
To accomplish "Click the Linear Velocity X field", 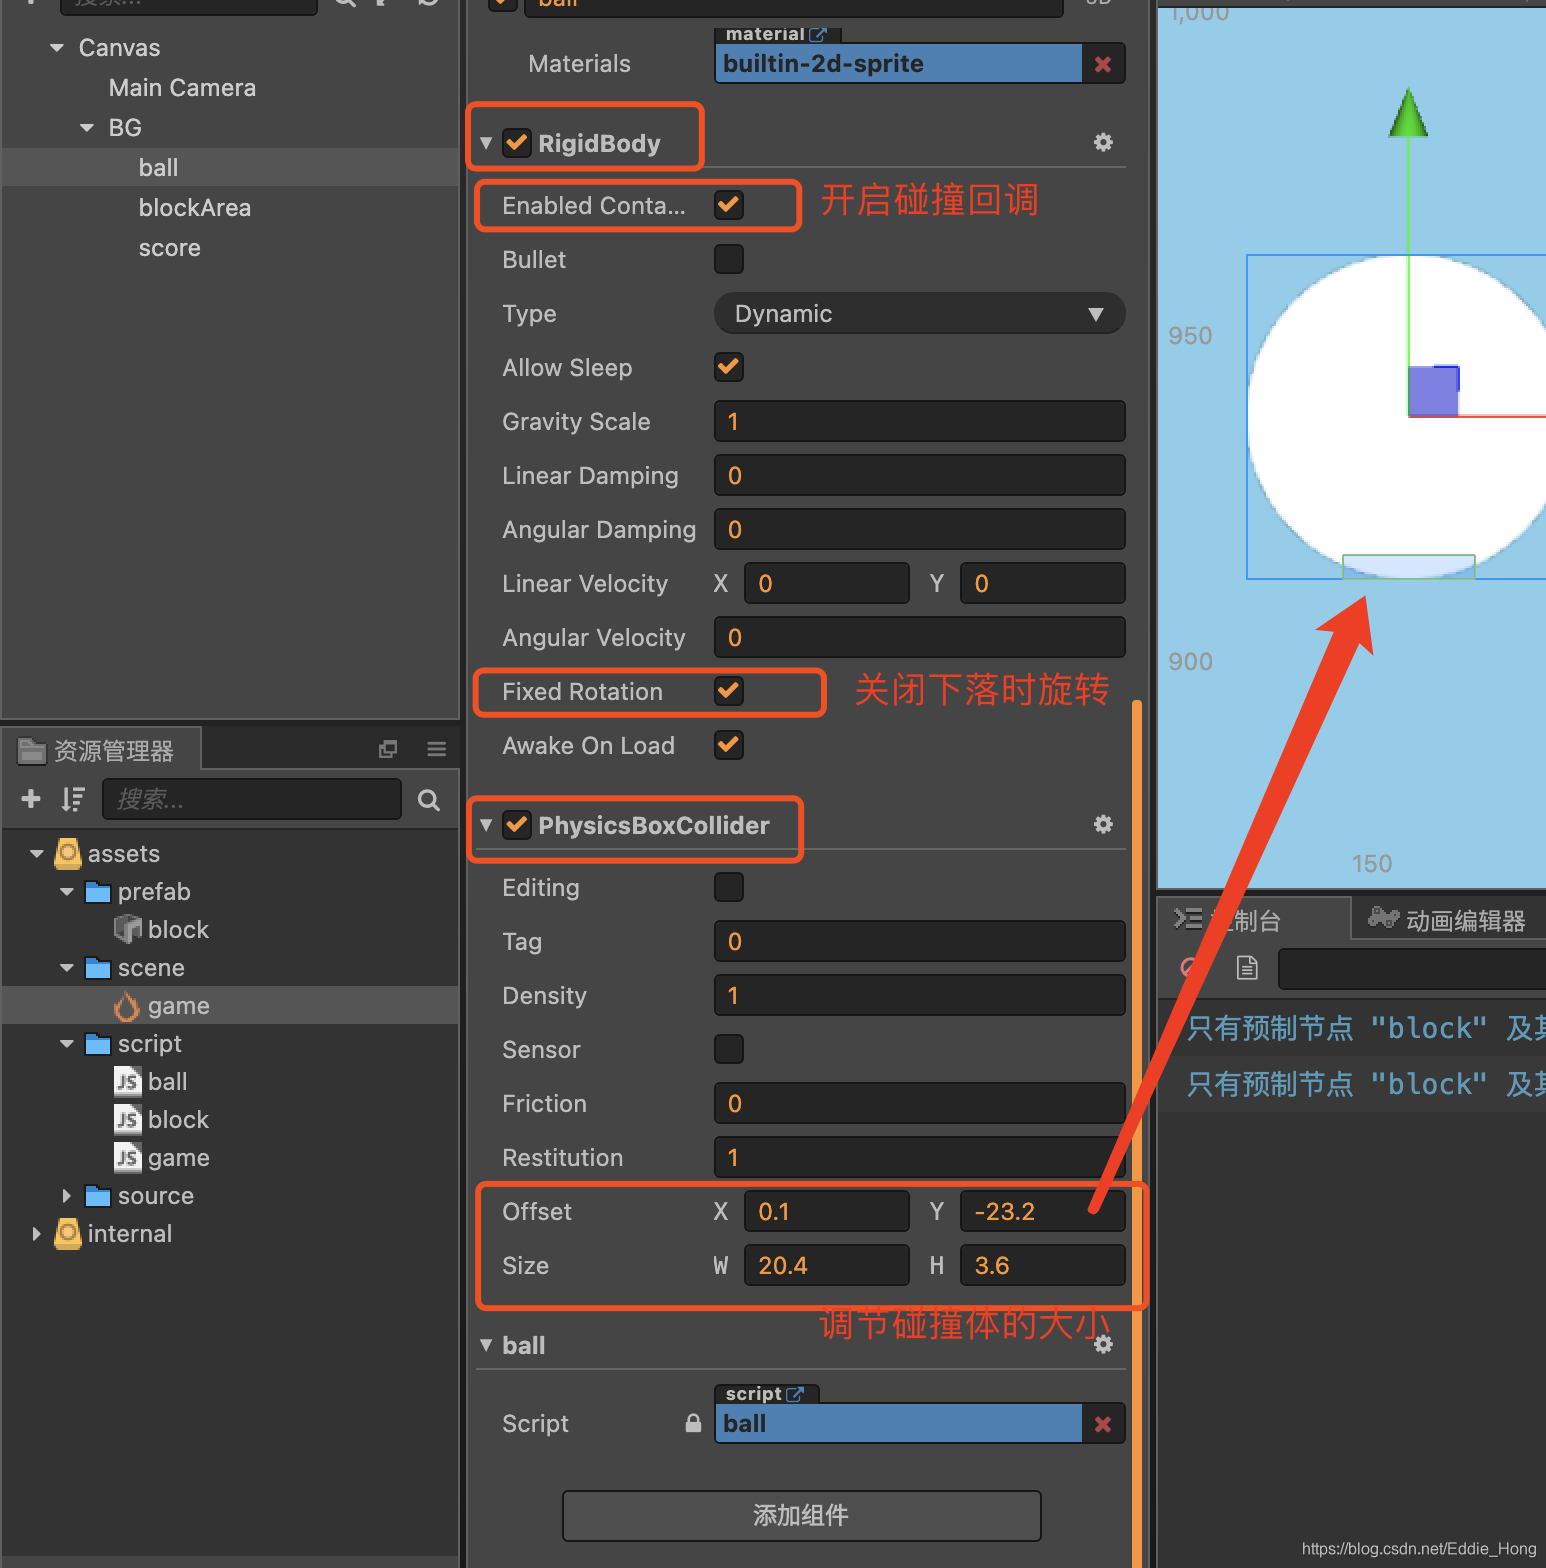I will point(826,583).
